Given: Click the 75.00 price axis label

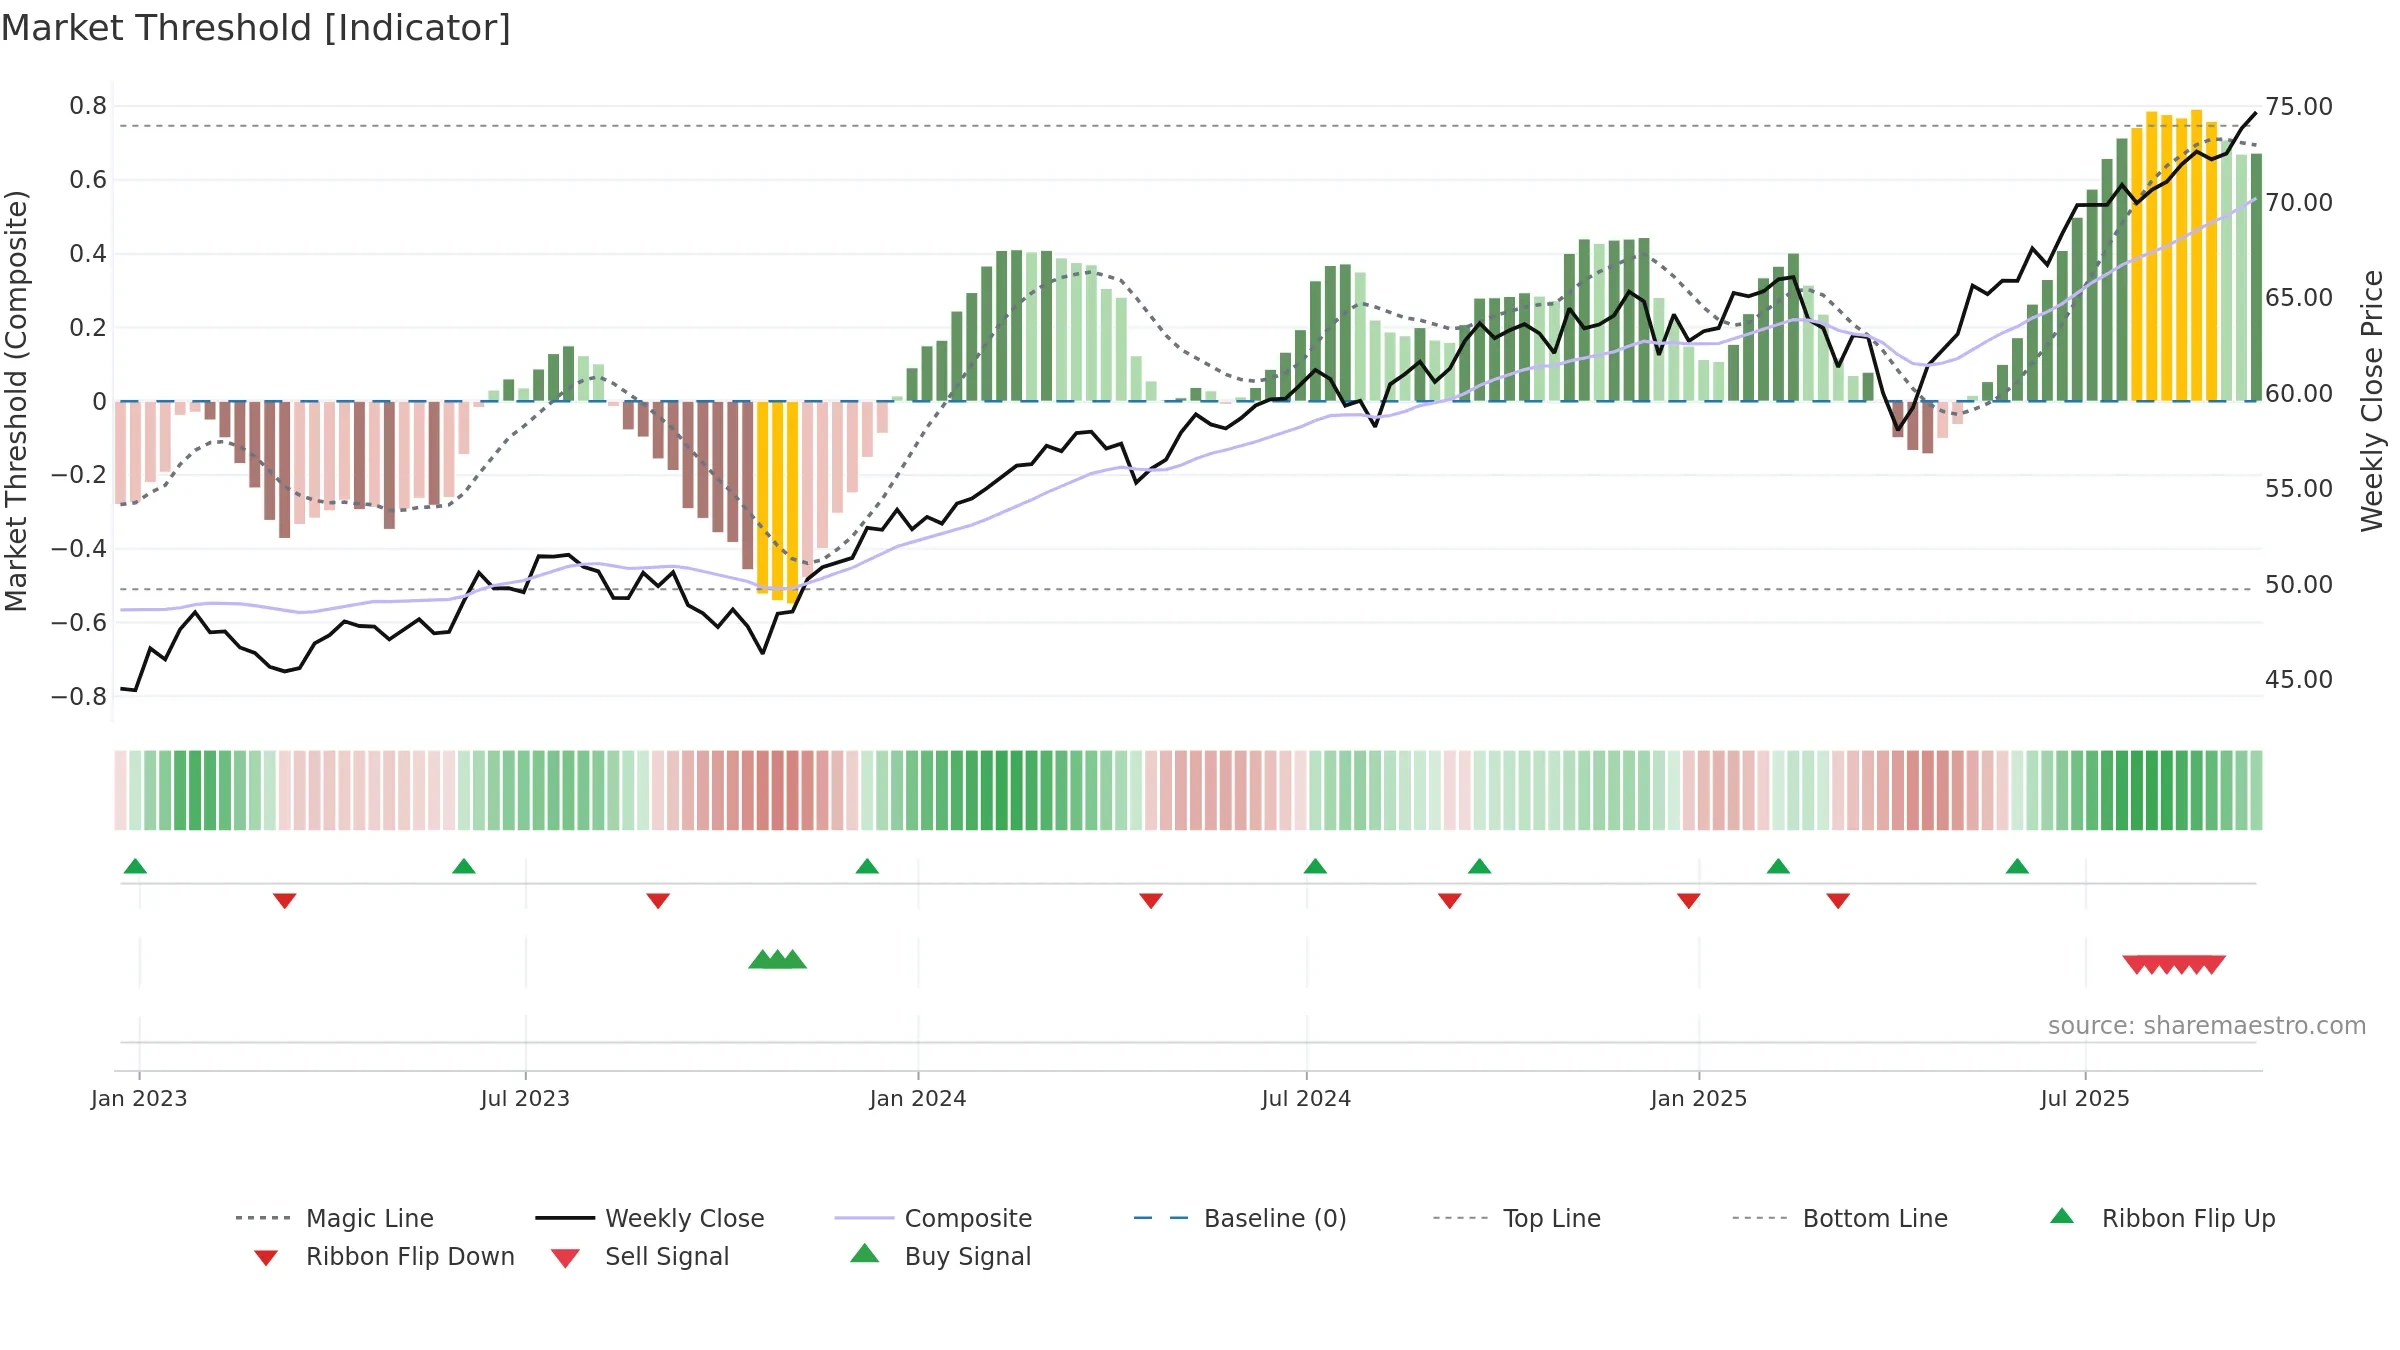Looking at the screenshot, I should (2299, 107).
